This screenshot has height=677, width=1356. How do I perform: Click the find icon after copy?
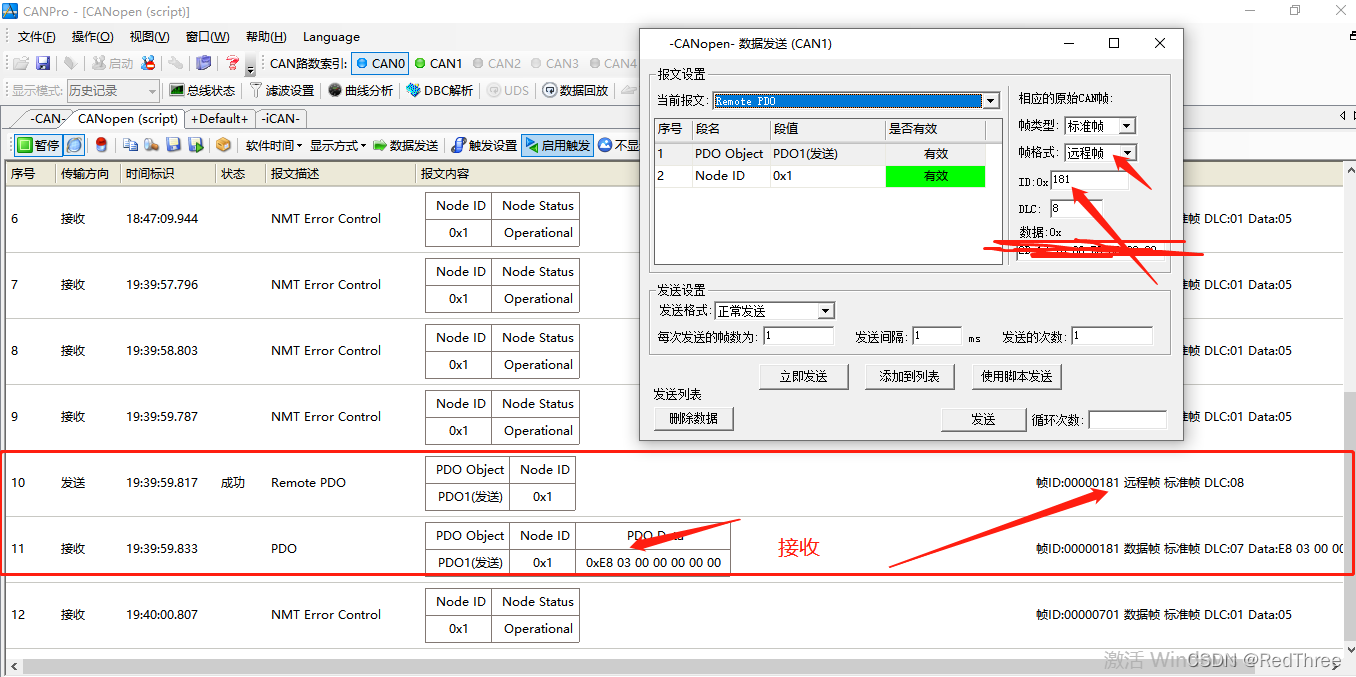click(x=151, y=145)
